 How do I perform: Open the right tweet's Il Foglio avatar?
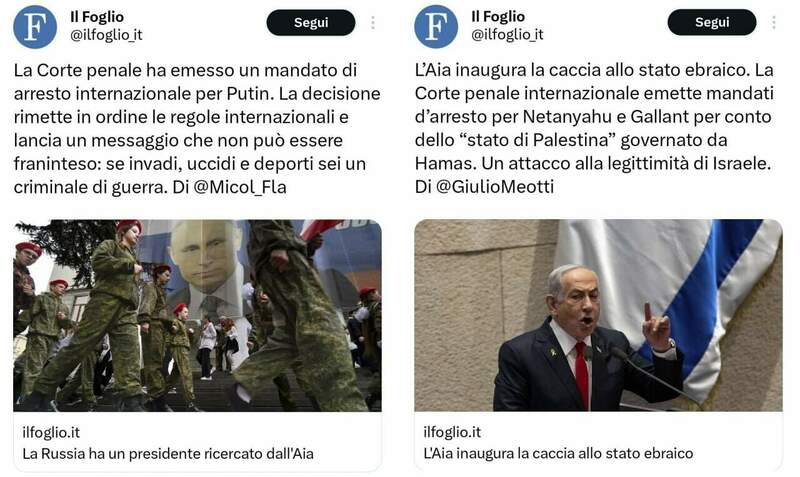click(x=436, y=27)
